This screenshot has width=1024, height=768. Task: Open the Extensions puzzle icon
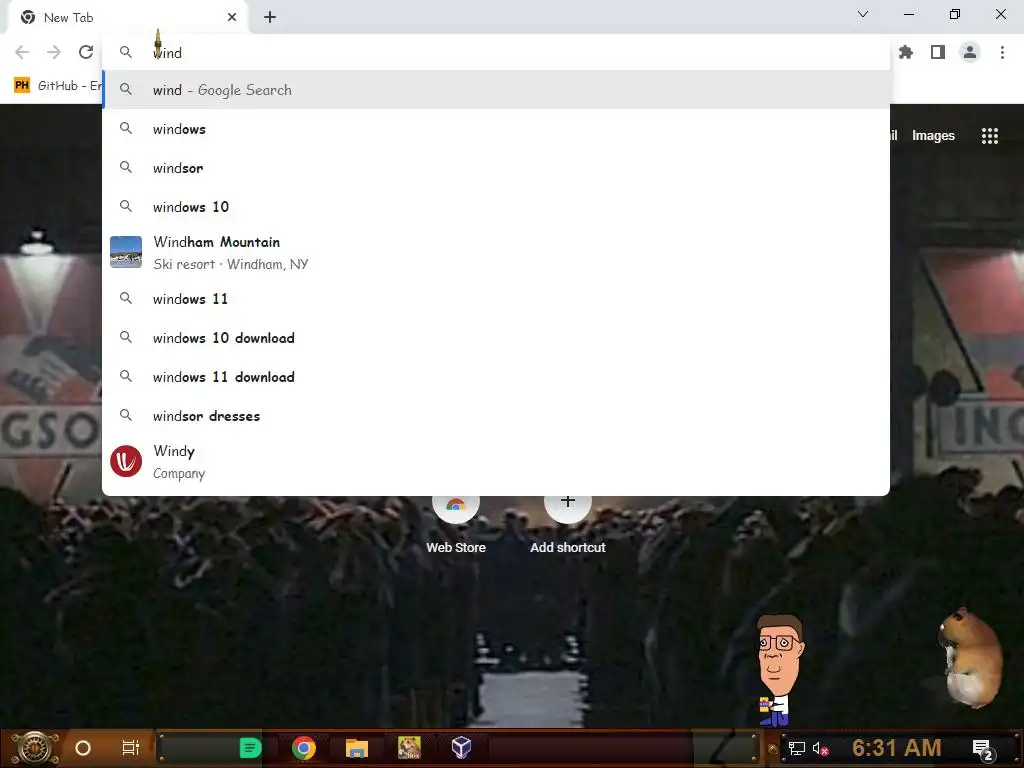[x=906, y=52]
